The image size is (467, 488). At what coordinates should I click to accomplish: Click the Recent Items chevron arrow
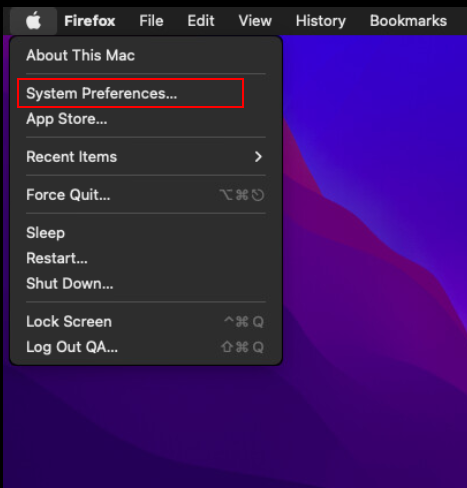click(258, 157)
